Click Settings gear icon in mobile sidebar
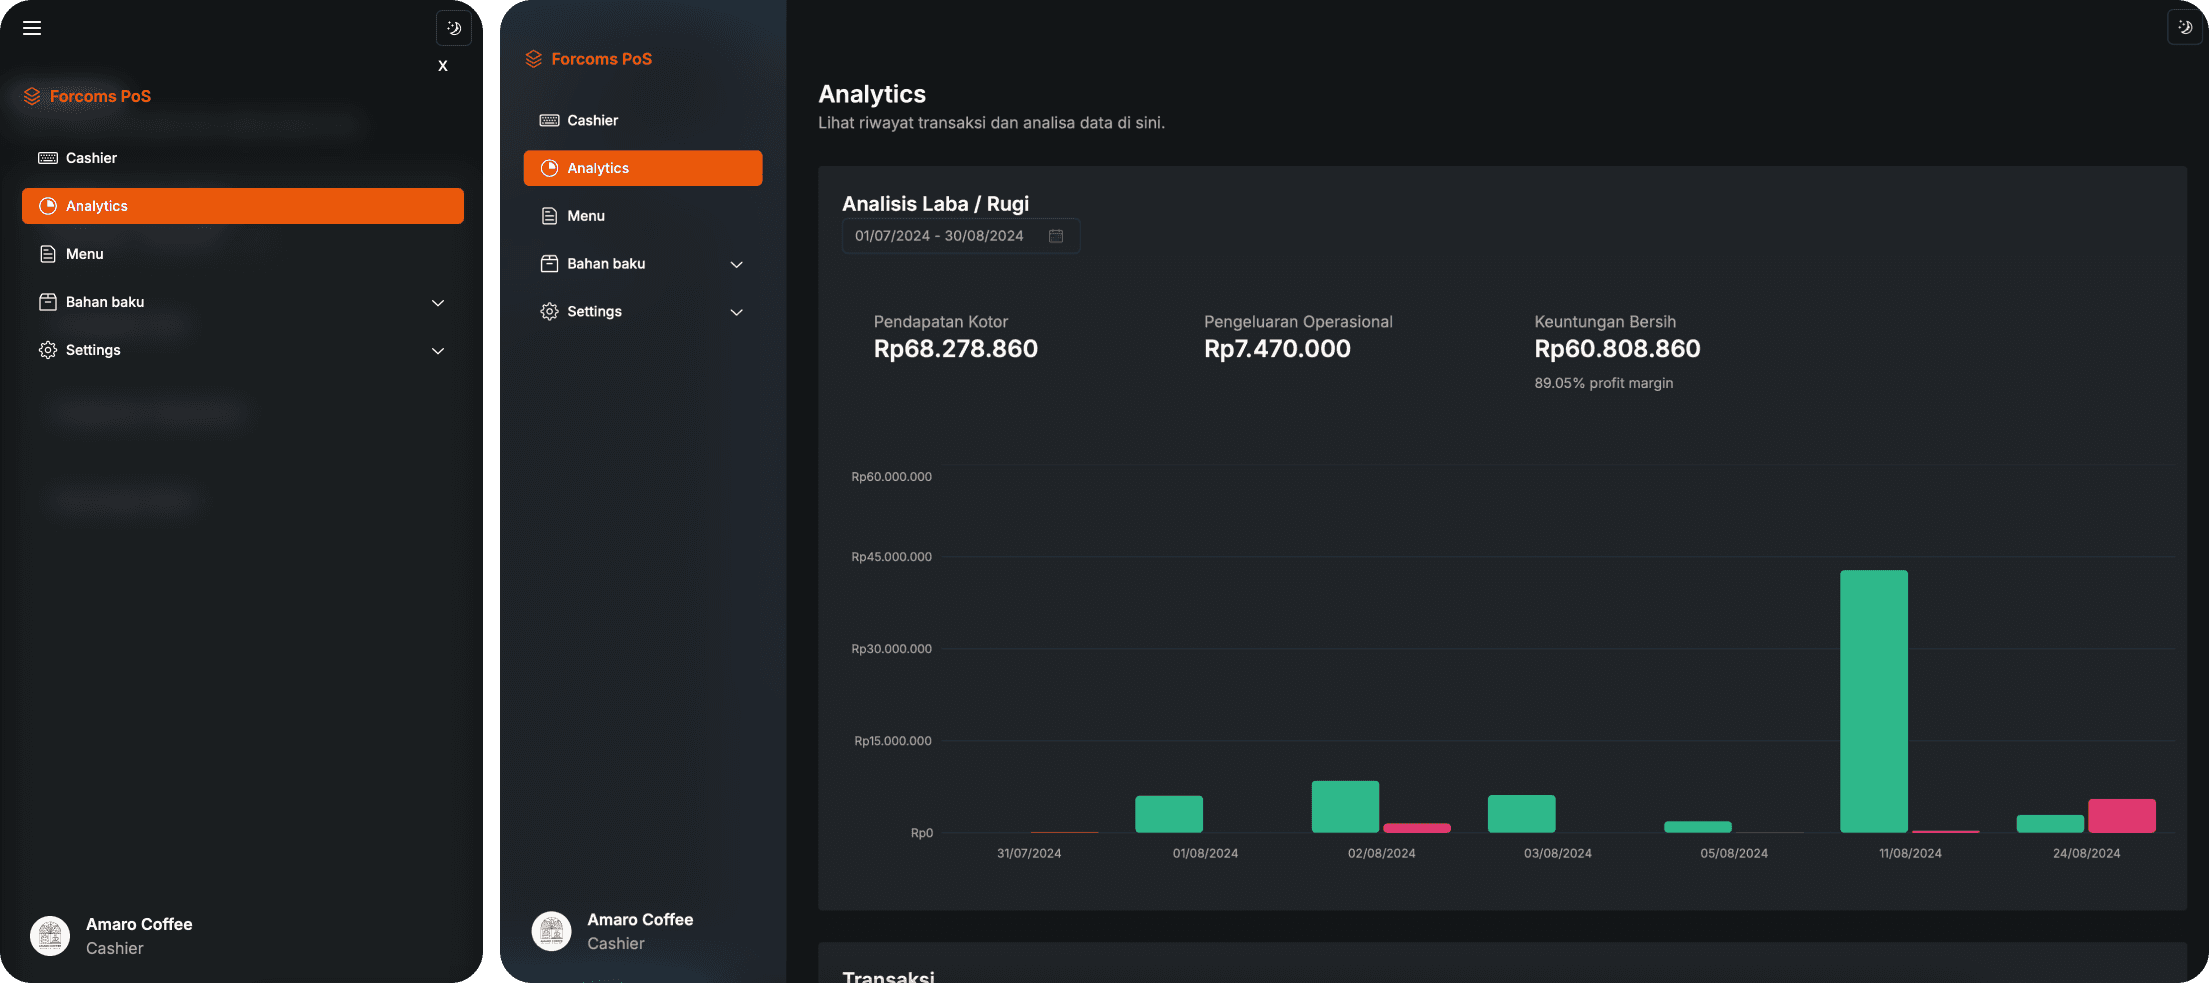Viewport: 2209px width, 983px height. (48, 350)
